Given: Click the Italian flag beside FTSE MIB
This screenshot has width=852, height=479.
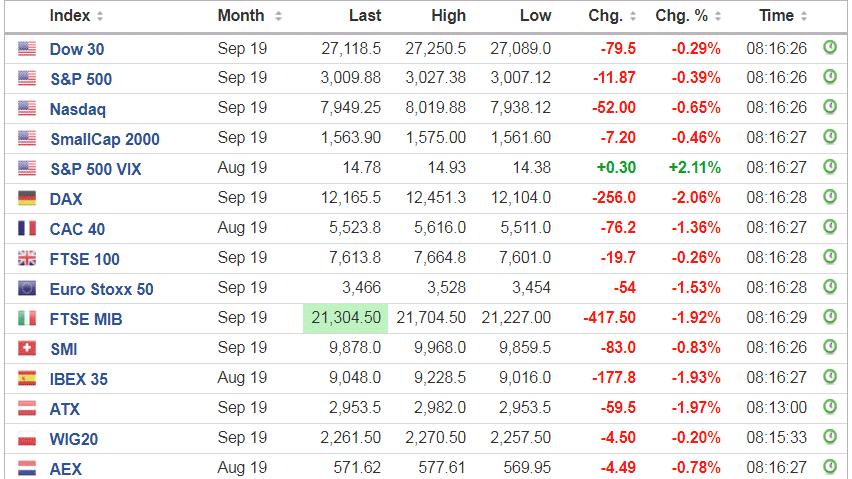Looking at the screenshot, I should 27,319.
